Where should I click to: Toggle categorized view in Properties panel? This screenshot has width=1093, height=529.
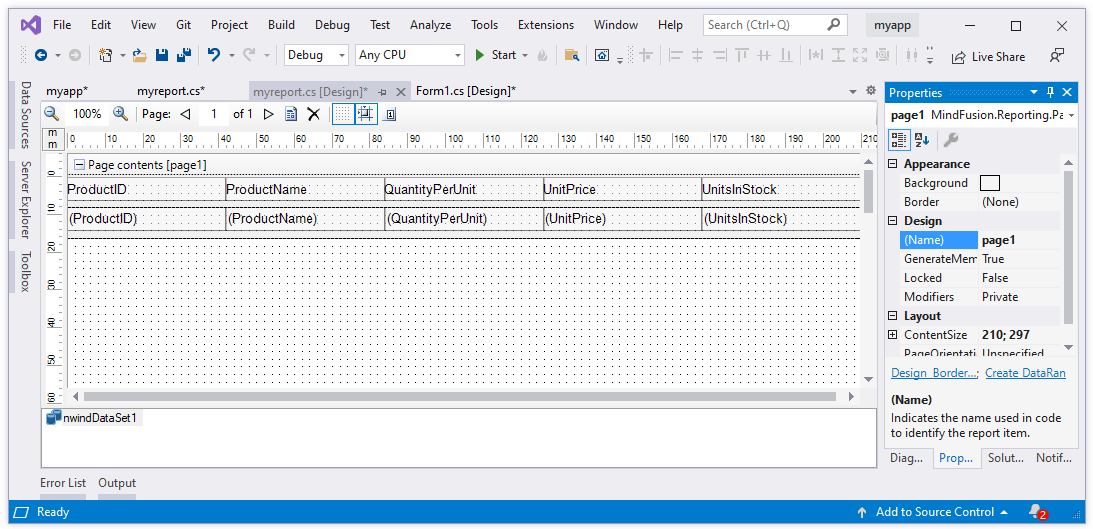[899, 140]
